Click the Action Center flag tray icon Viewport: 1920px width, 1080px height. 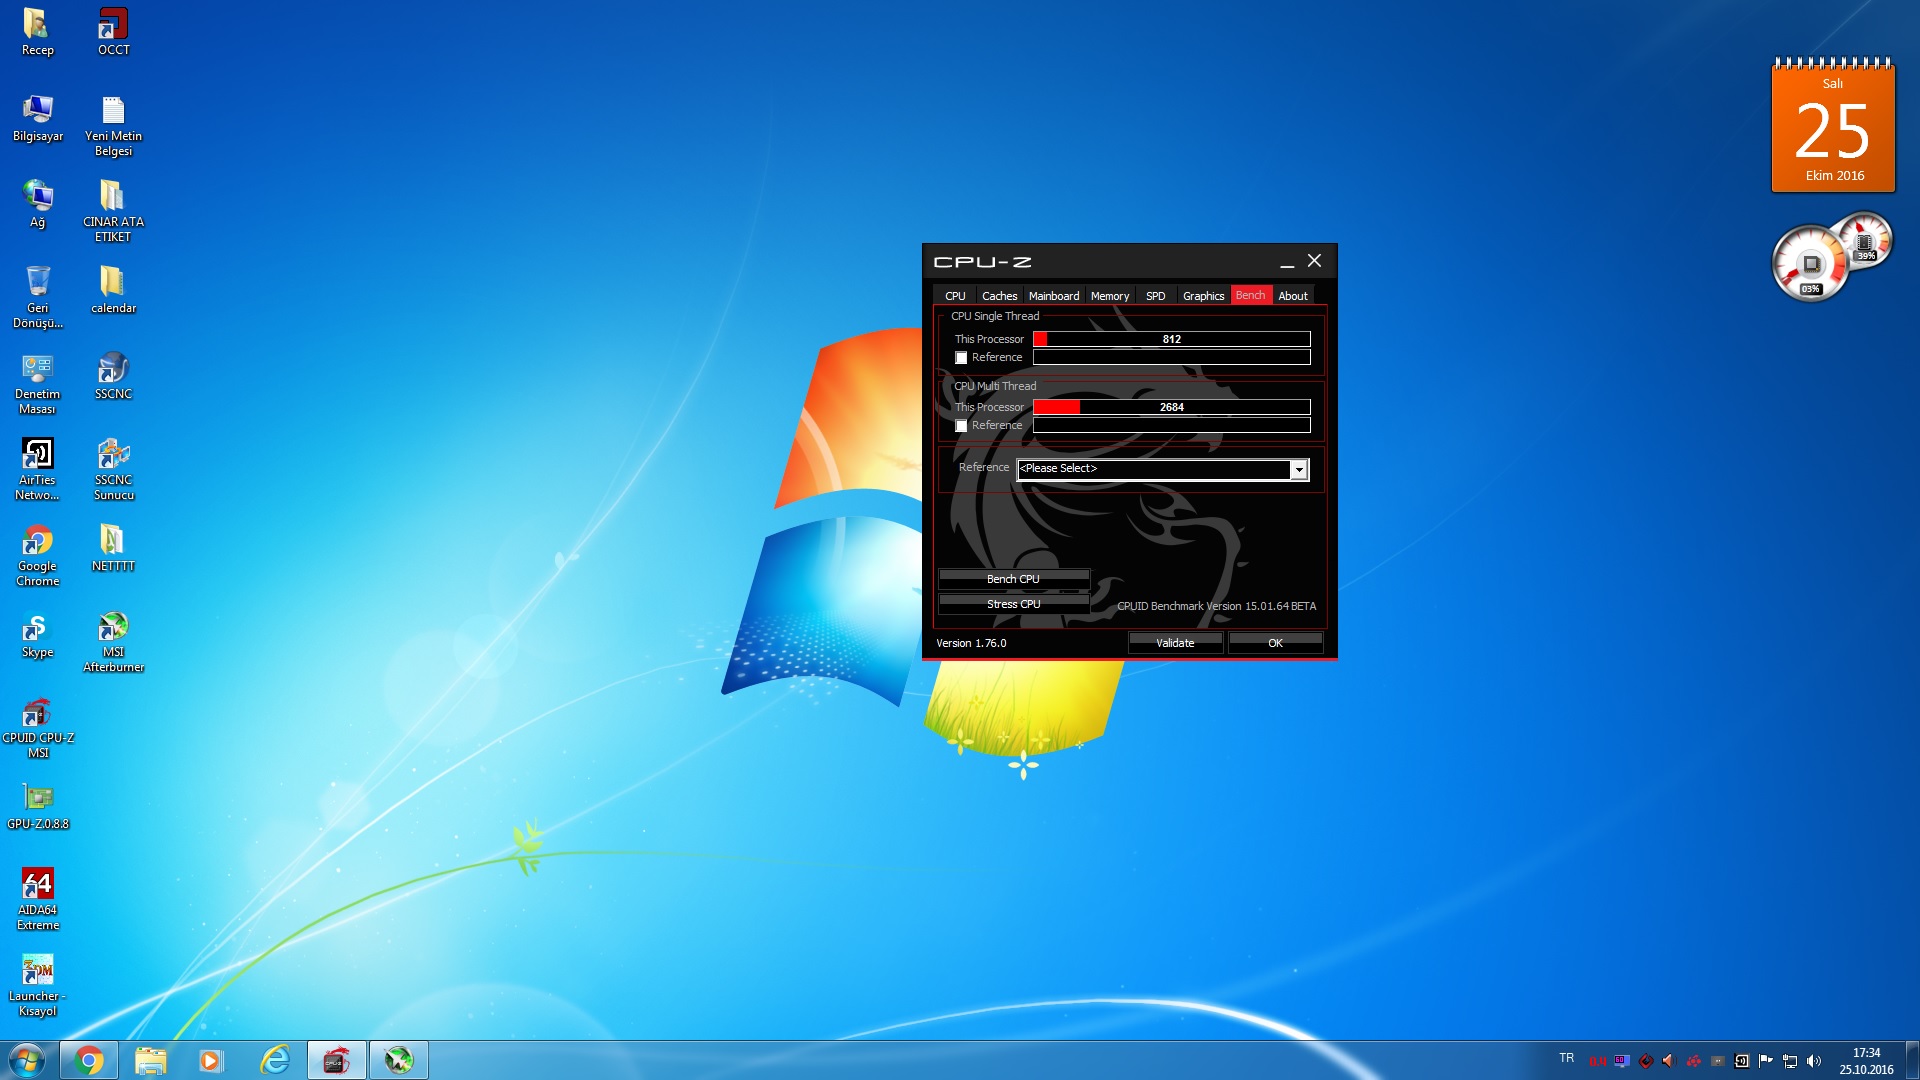point(1765,1061)
